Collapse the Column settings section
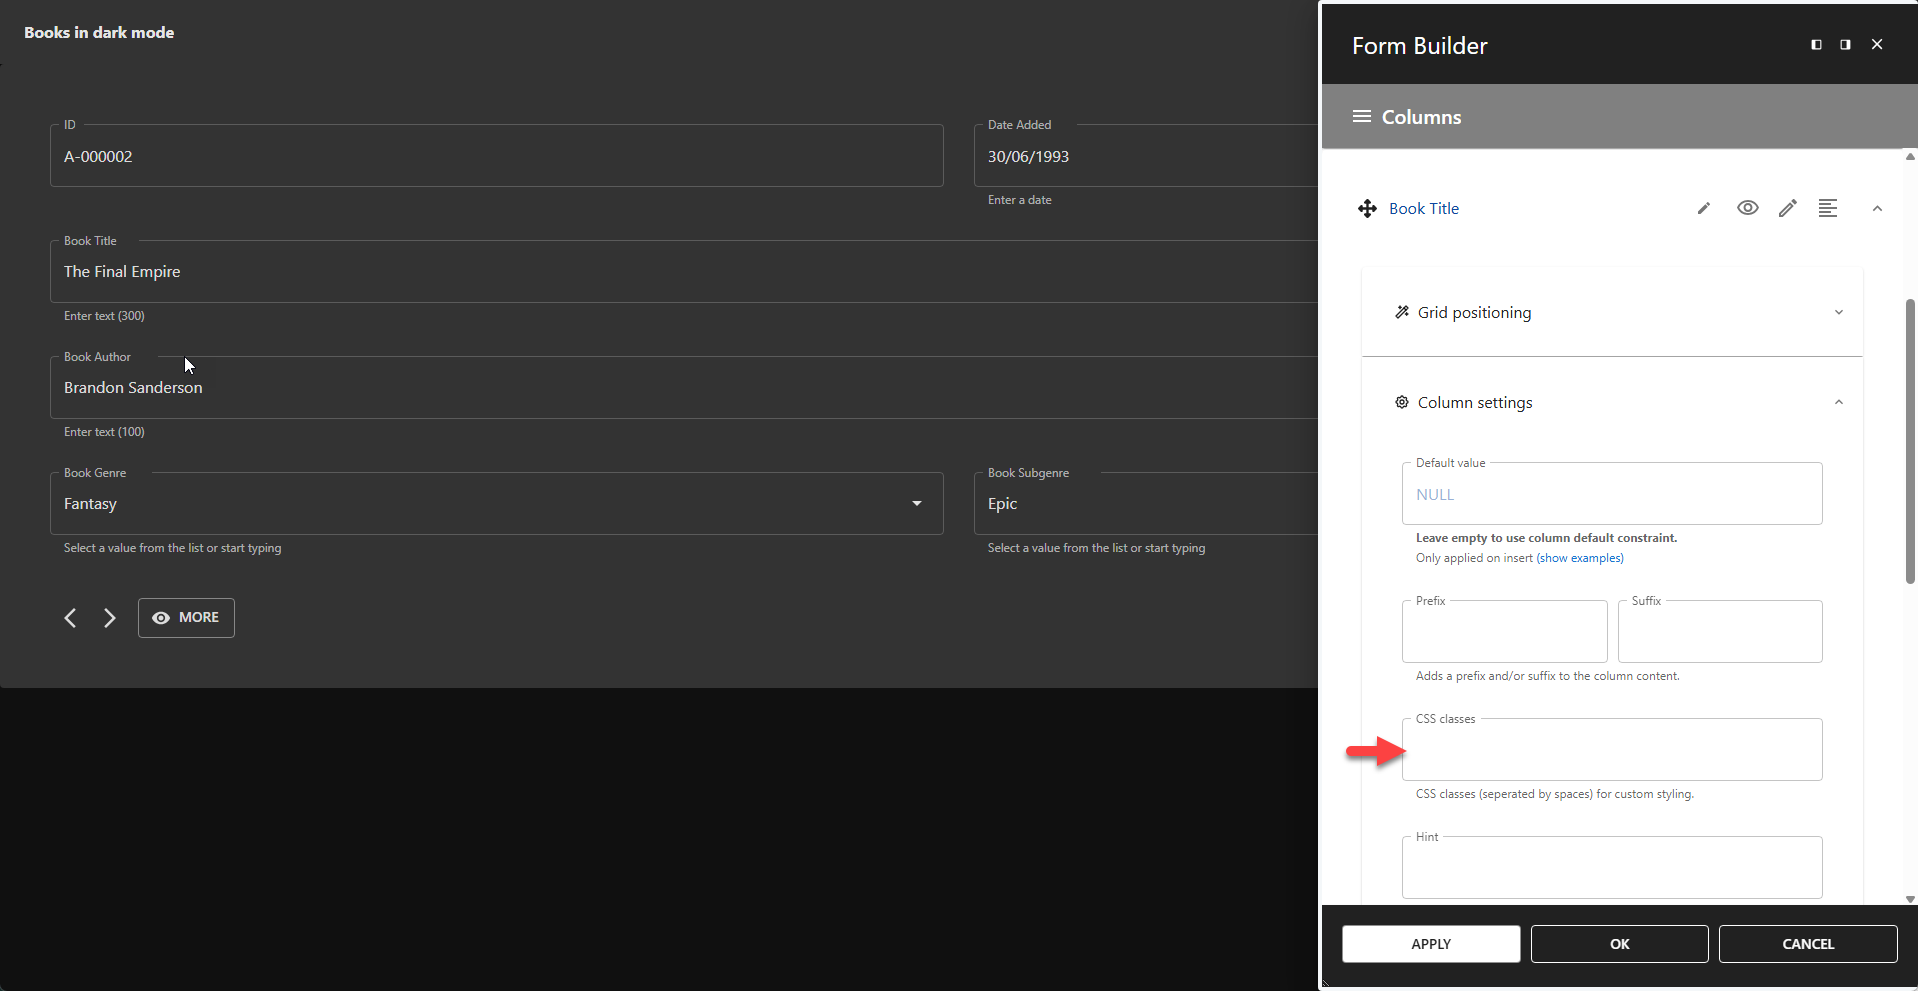The image size is (1918, 991). [x=1838, y=401]
